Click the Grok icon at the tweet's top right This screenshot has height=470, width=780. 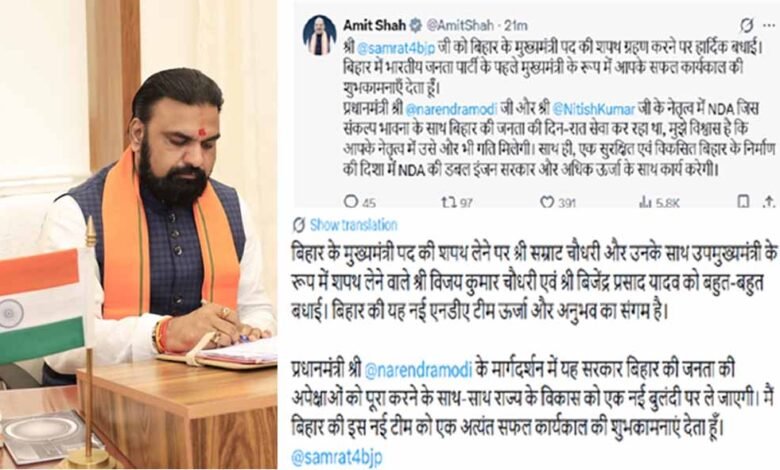pyautogui.click(x=747, y=24)
